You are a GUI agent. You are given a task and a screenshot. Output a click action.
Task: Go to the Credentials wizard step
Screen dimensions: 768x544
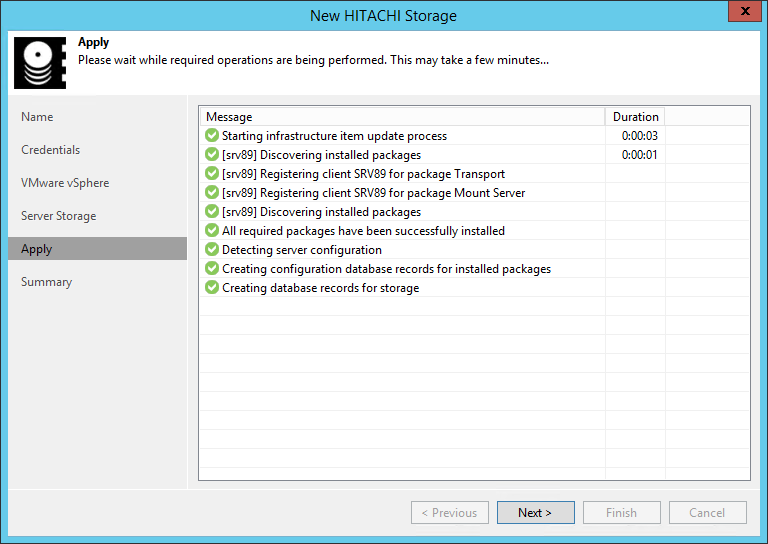pos(50,150)
